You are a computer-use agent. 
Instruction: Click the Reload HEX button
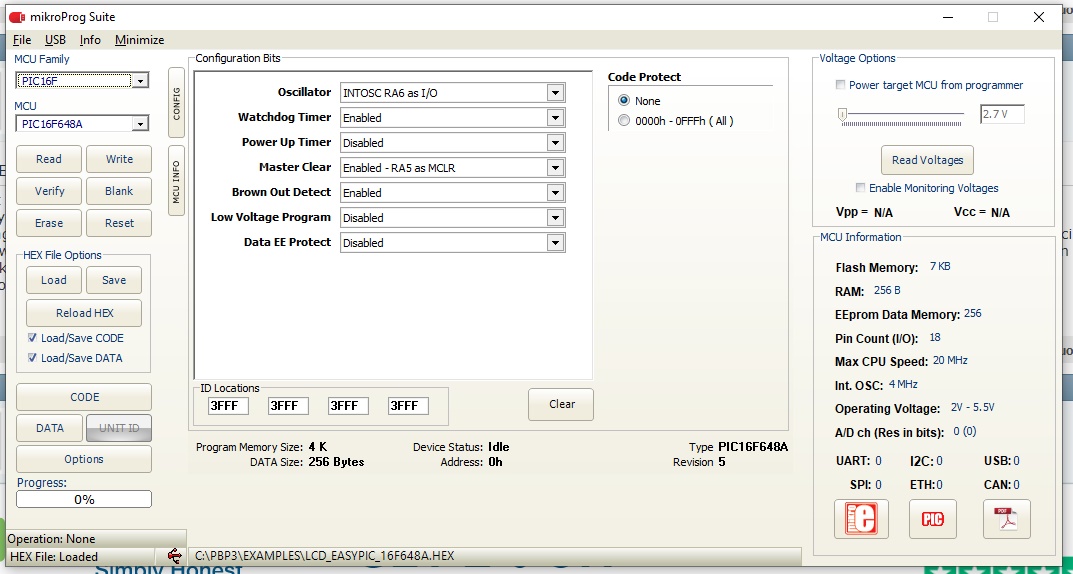[84, 313]
